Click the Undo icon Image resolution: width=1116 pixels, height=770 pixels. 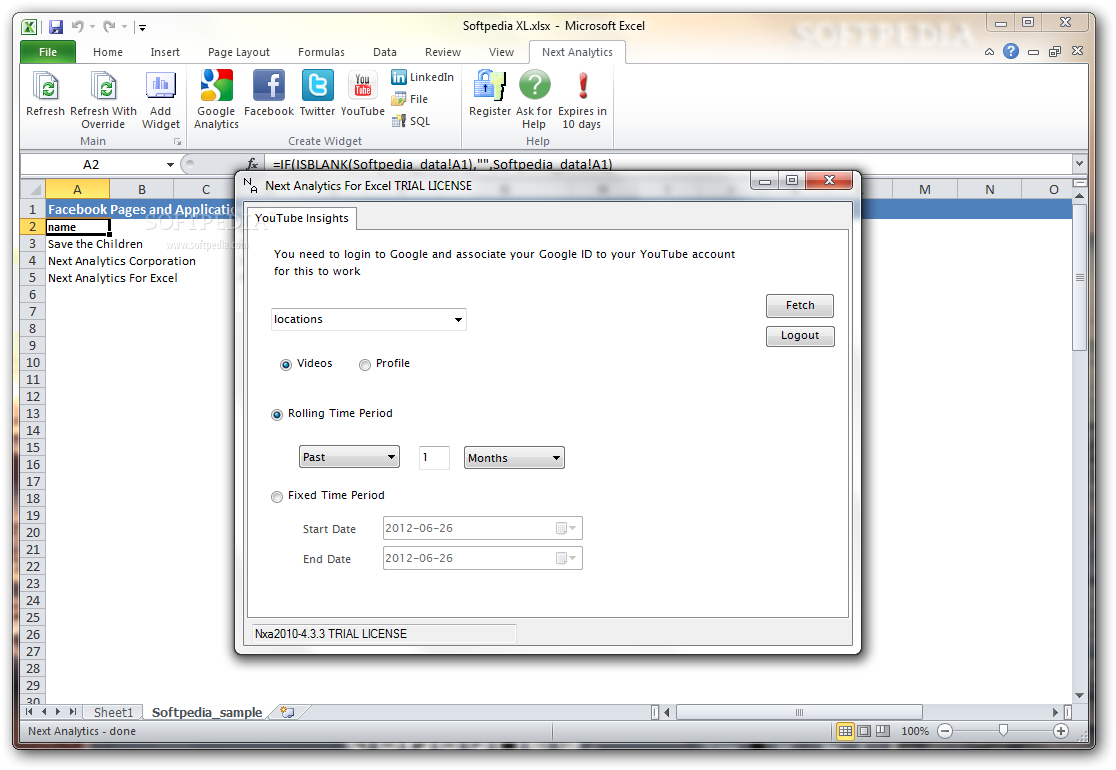pyautogui.click(x=77, y=27)
